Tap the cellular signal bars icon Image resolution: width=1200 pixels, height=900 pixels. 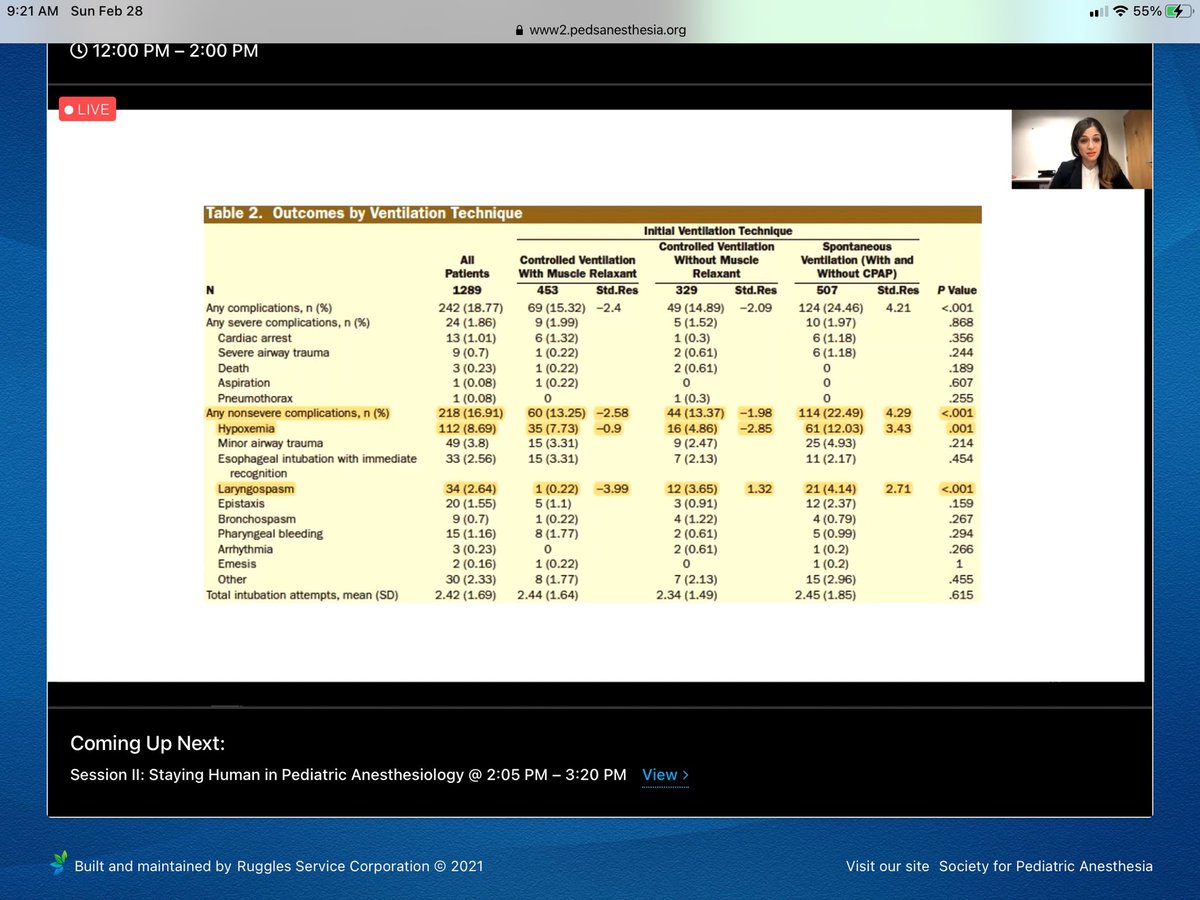pos(1098,12)
